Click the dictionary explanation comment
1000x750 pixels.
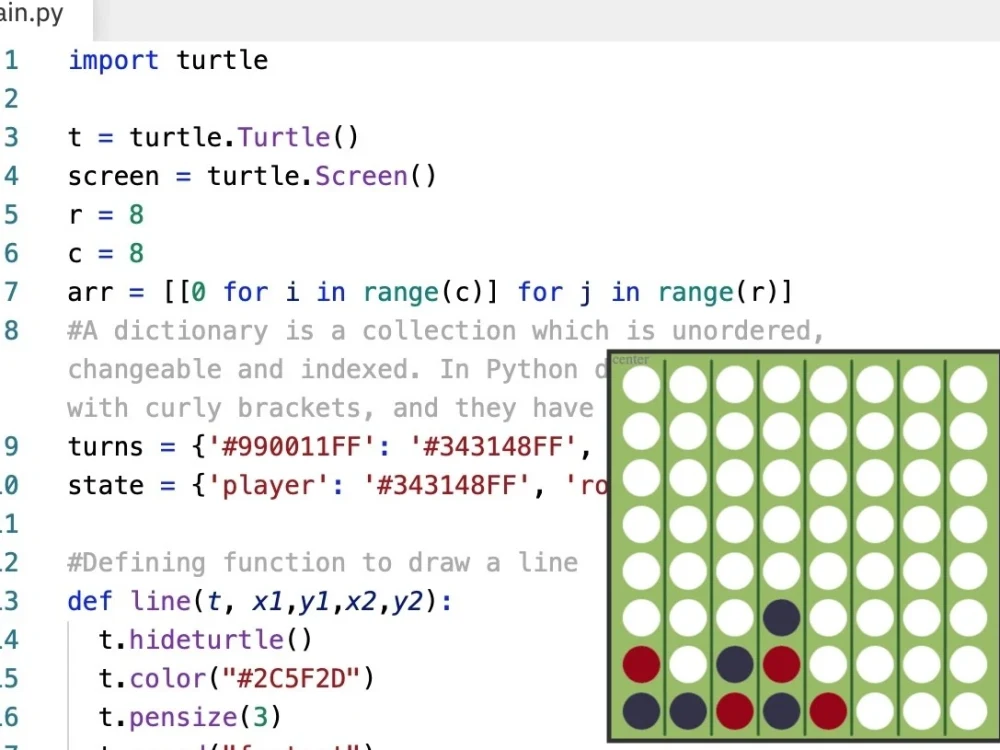click(300, 330)
